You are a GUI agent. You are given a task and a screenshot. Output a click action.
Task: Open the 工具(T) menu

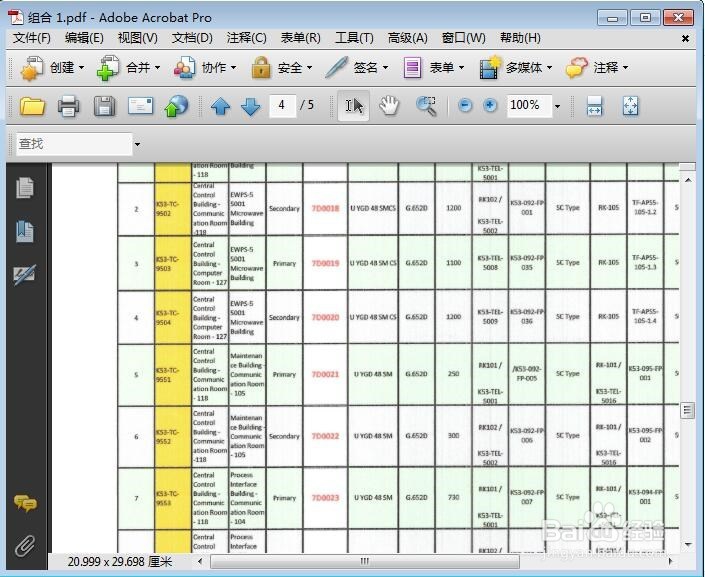[354, 38]
